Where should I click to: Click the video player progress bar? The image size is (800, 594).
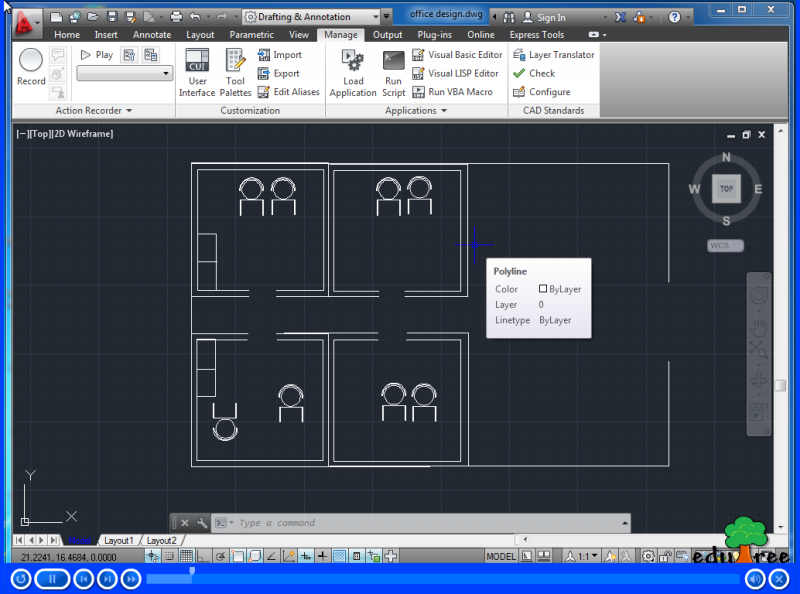click(x=443, y=579)
